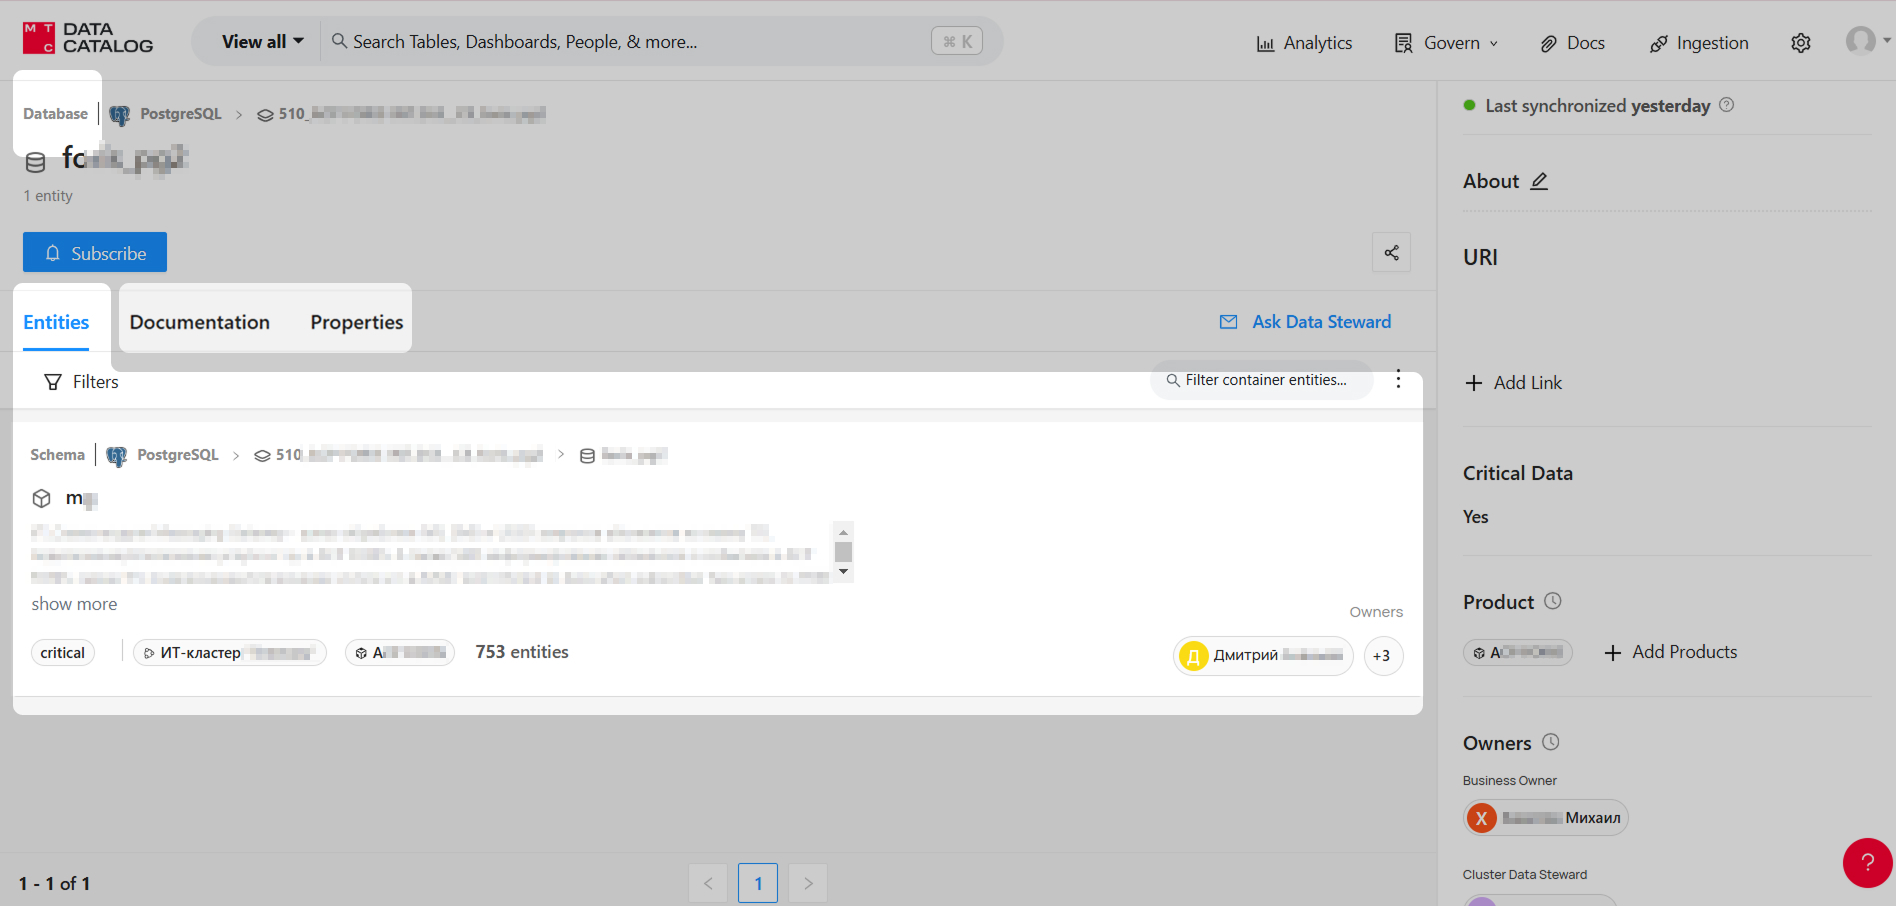Click the share icon button
This screenshot has width=1896, height=906.
pos(1391,253)
